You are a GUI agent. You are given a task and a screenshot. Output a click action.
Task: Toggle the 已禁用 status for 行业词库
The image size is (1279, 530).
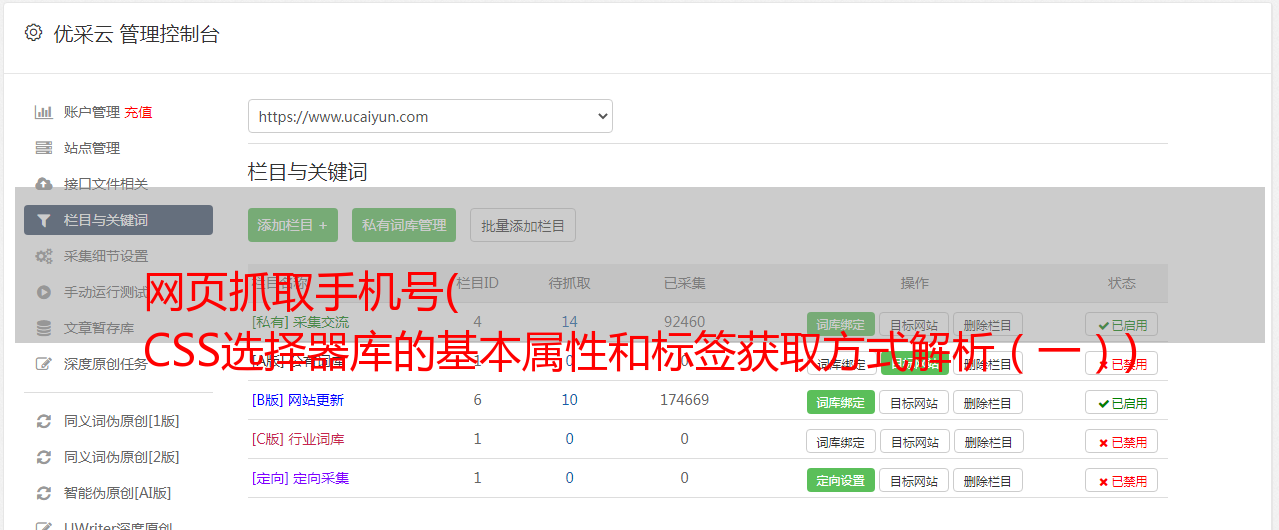pyautogui.click(x=1122, y=441)
